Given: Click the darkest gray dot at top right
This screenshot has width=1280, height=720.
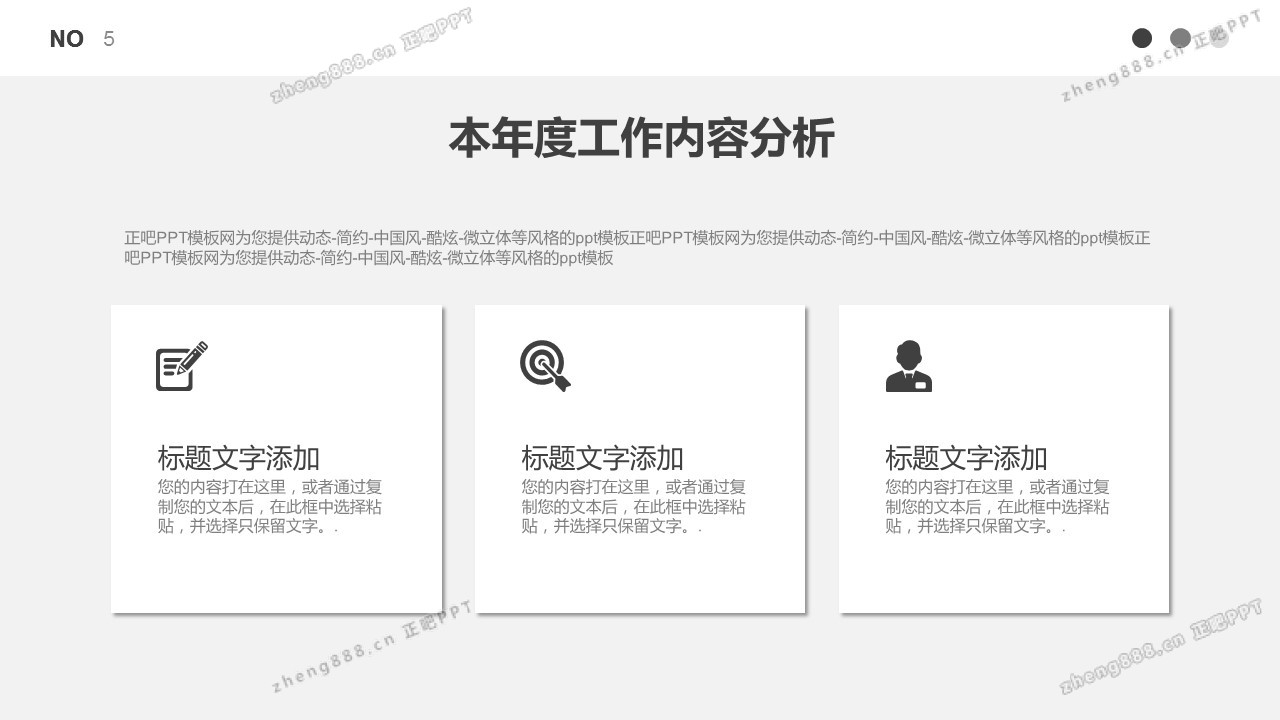Looking at the screenshot, I should click(x=1142, y=38).
